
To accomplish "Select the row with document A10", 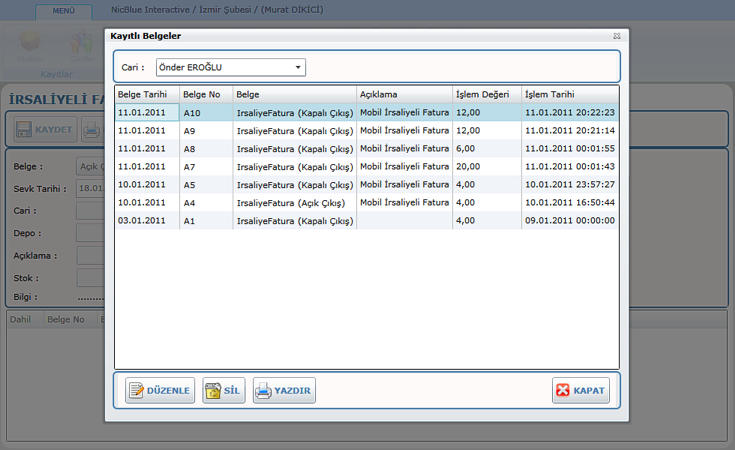I will pyautogui.click(x=366, y=113).
